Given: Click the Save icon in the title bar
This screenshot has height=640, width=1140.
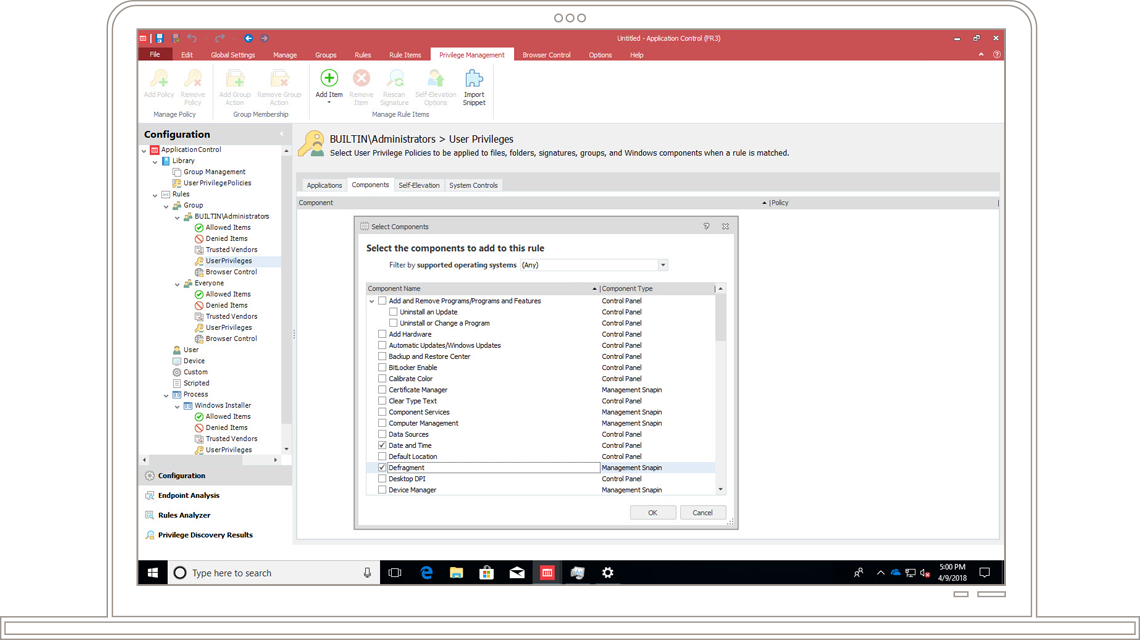Looking at the screenshot, I should pyautogui.click(x=159, y=39).
